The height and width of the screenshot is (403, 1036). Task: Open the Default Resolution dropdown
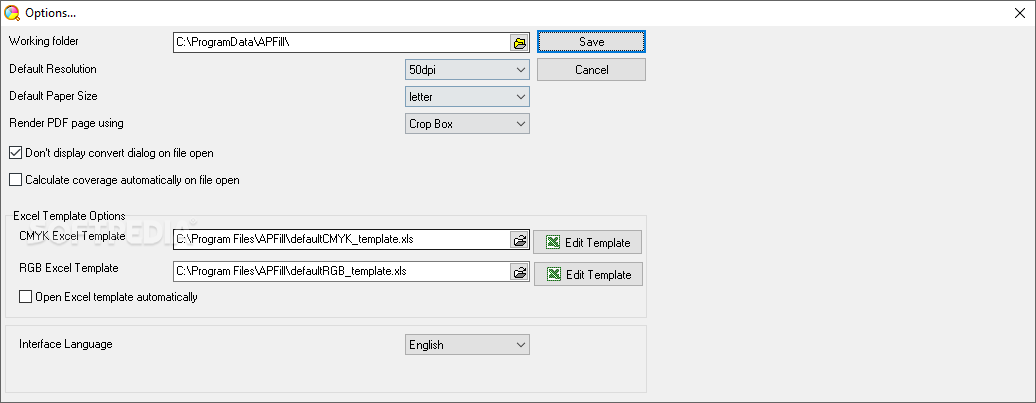click(x=467, y=69)
